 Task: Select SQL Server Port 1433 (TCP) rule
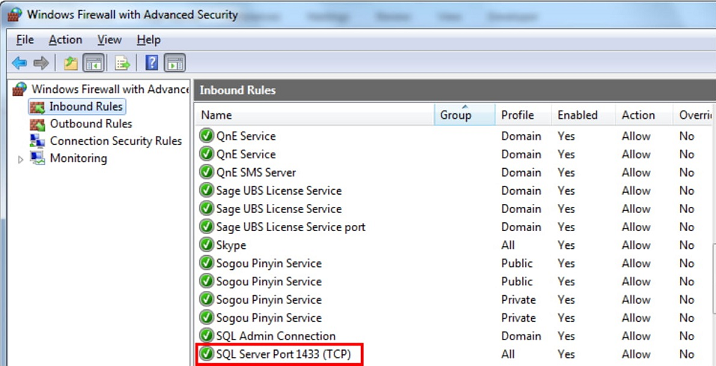click(x=283, y=354)
